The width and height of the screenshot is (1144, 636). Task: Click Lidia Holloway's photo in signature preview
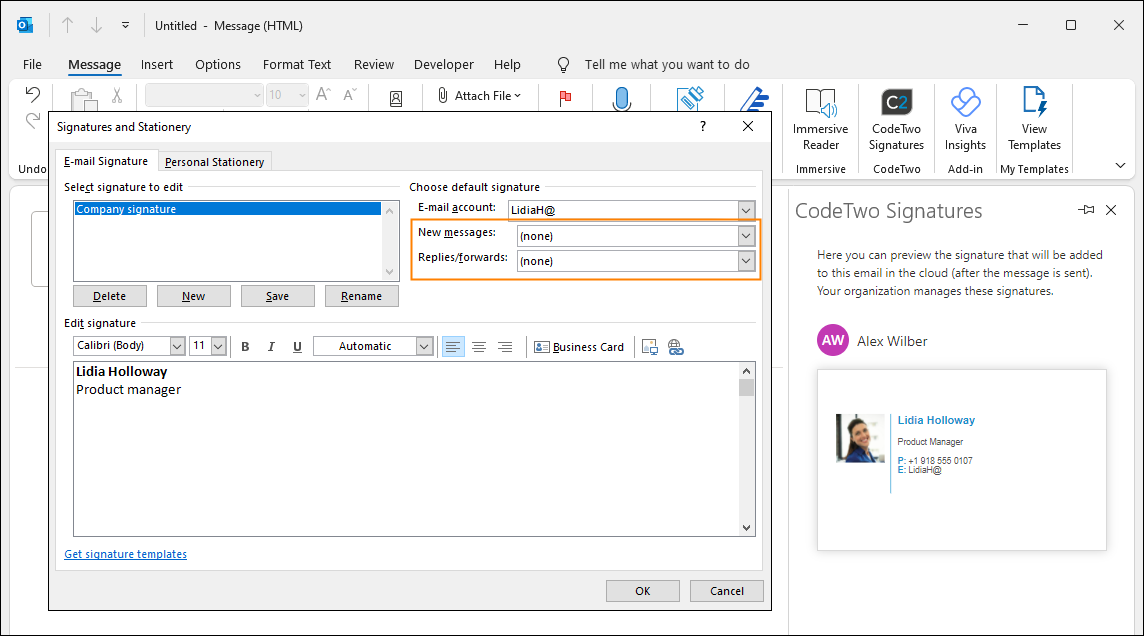tap(860, 438)
